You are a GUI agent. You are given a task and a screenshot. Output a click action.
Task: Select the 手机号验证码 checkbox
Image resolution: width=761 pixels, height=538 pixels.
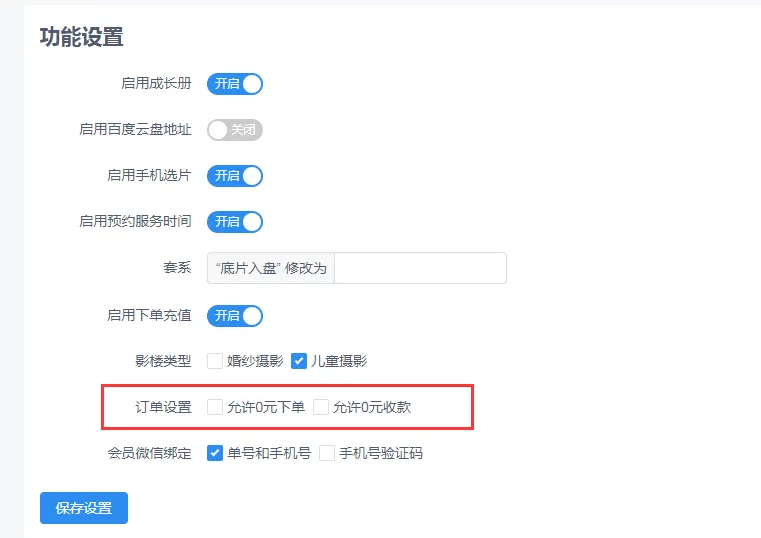point(327,453)
